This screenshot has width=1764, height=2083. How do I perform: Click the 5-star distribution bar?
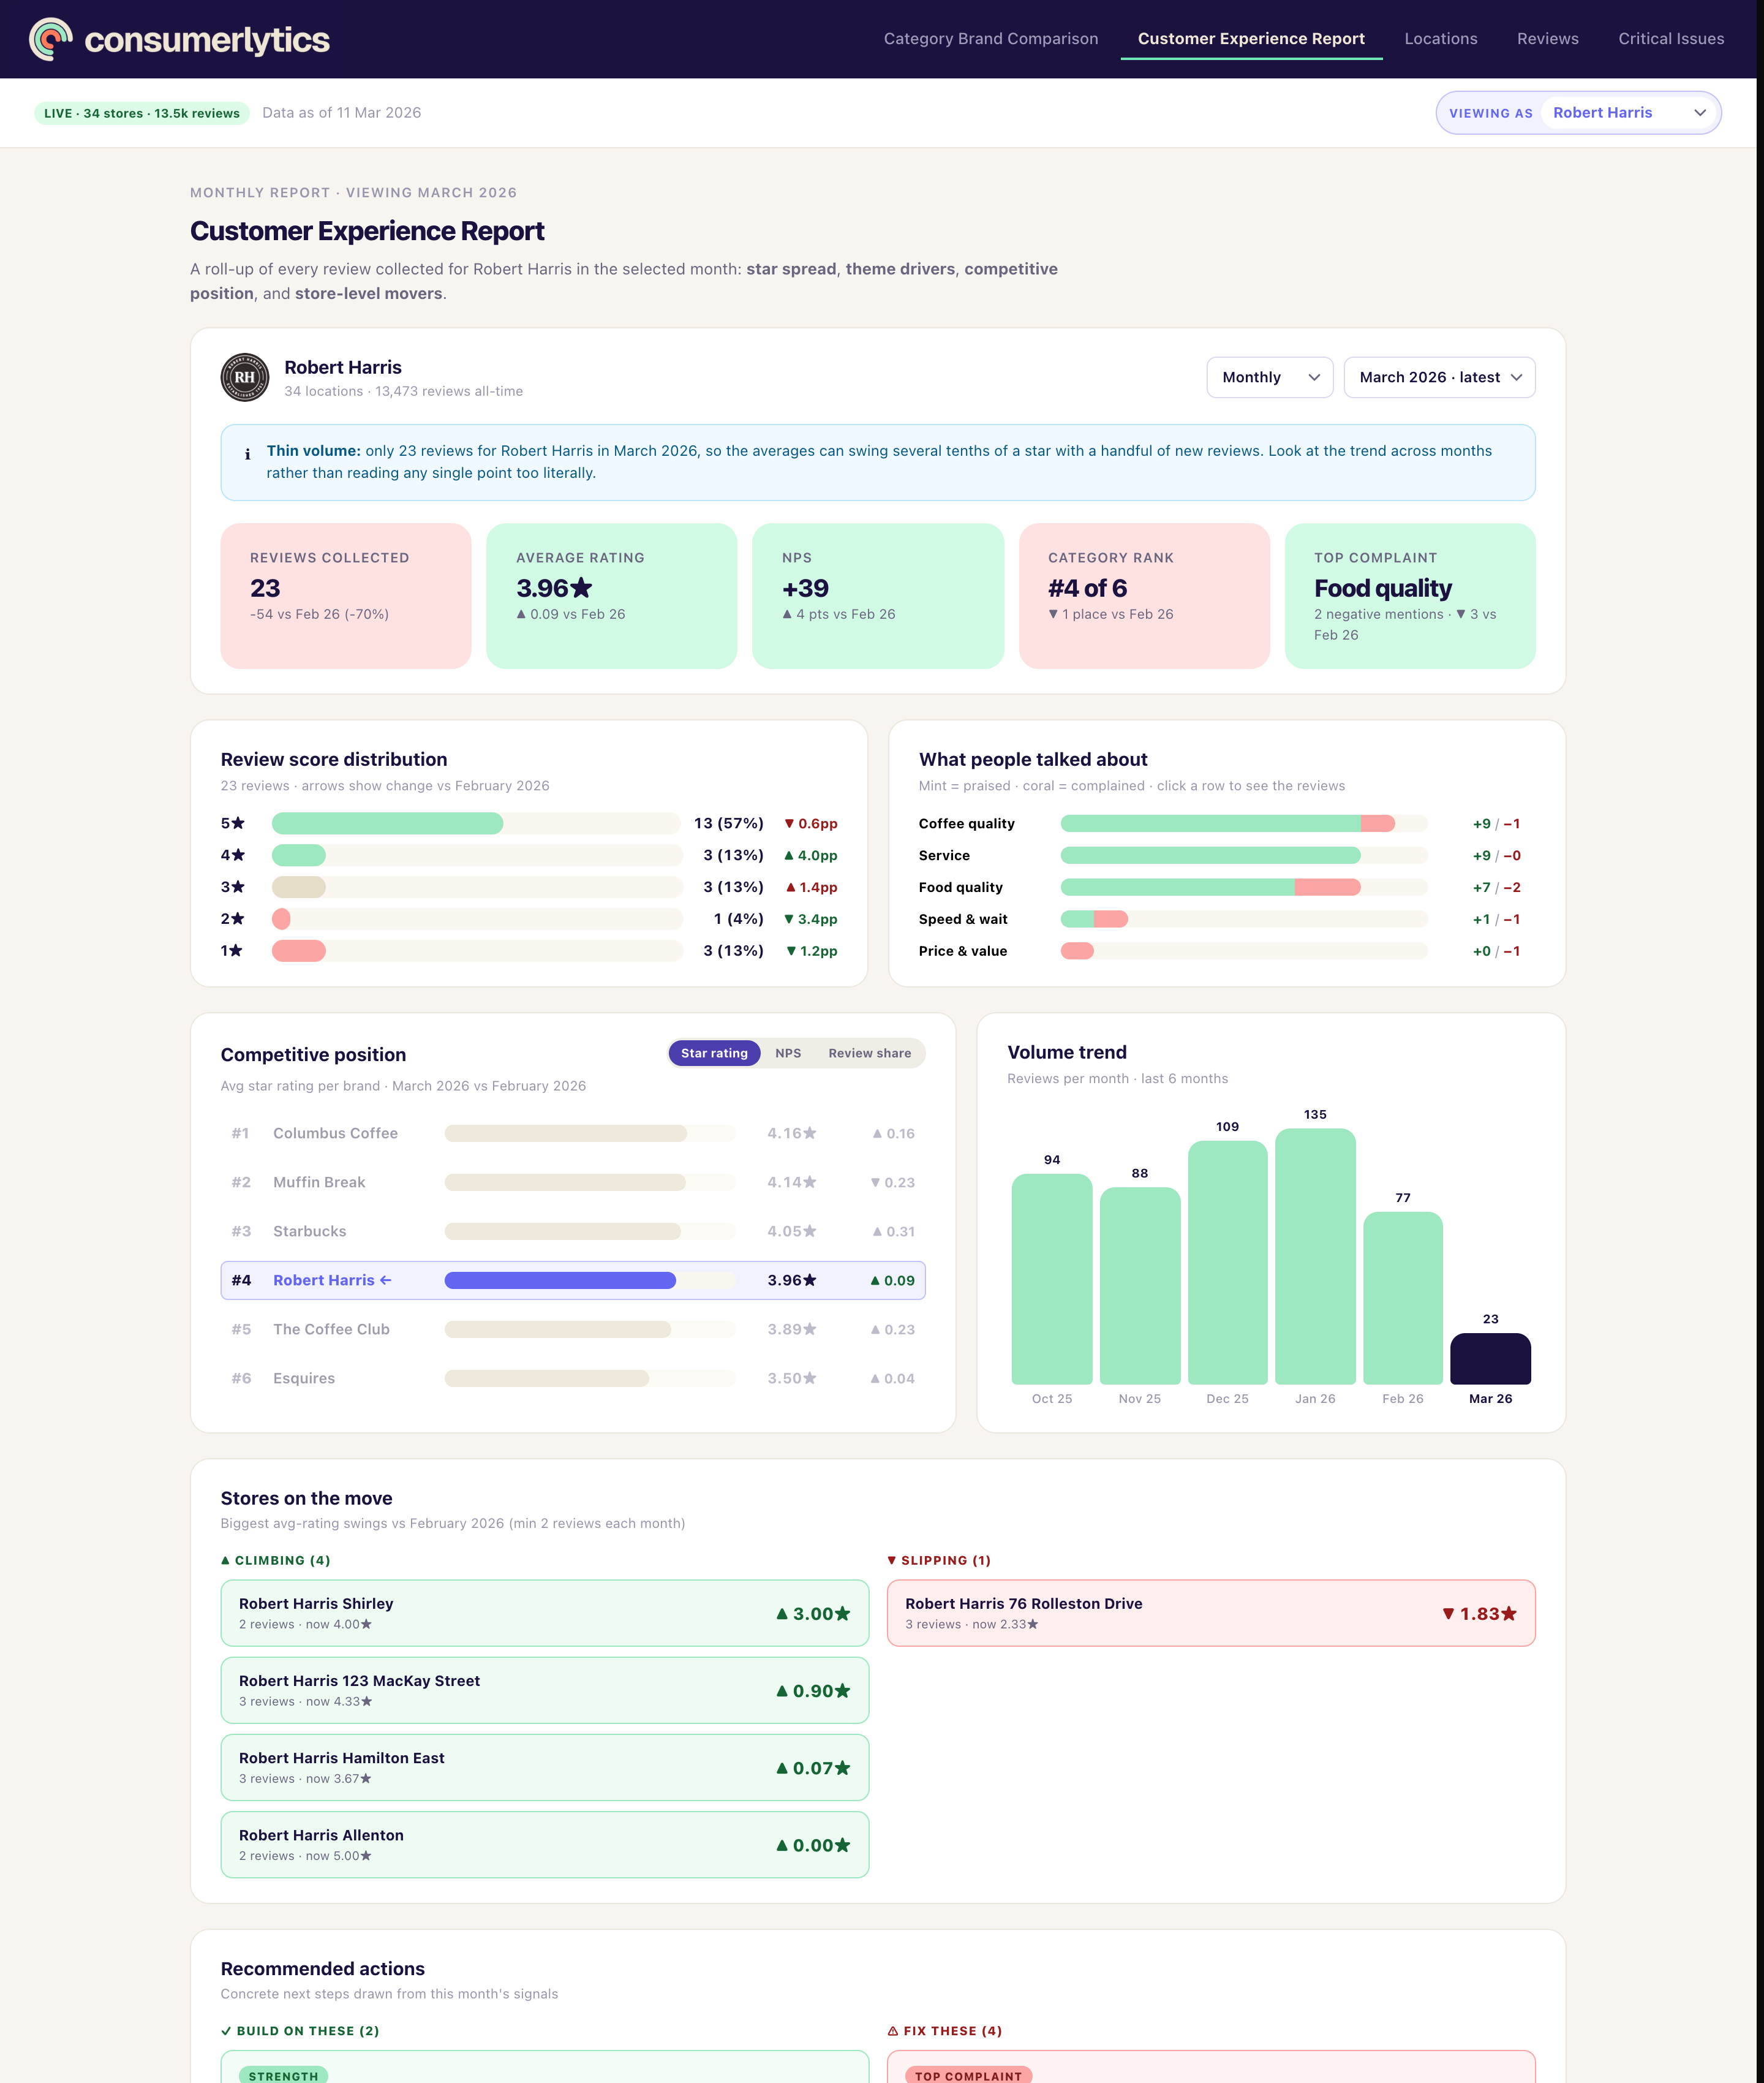[x=387, y=823]
